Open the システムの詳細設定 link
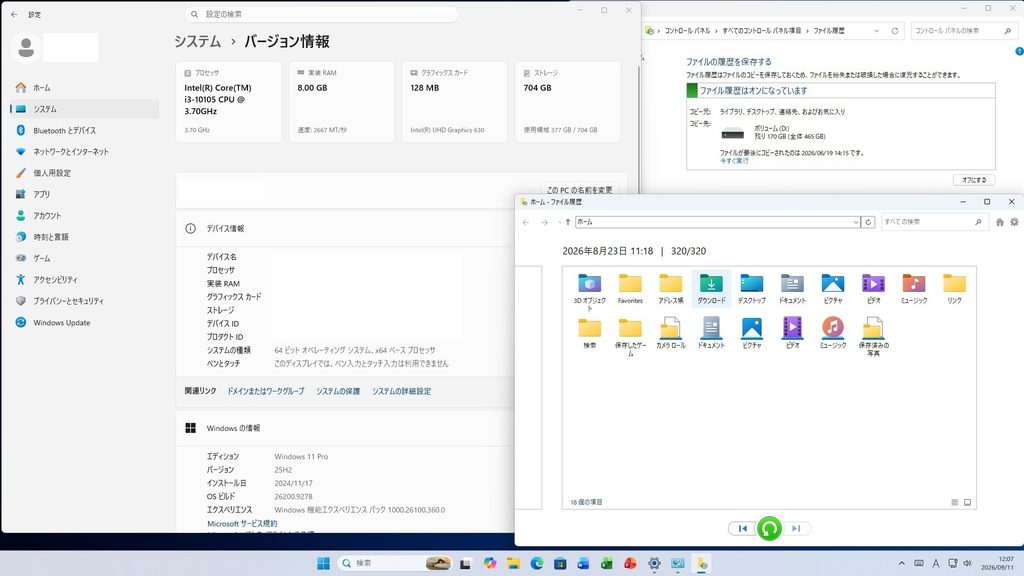Image resolution: width=1024 pixels, height=576 pixels. pyautogui.click(x=402, y=391)
